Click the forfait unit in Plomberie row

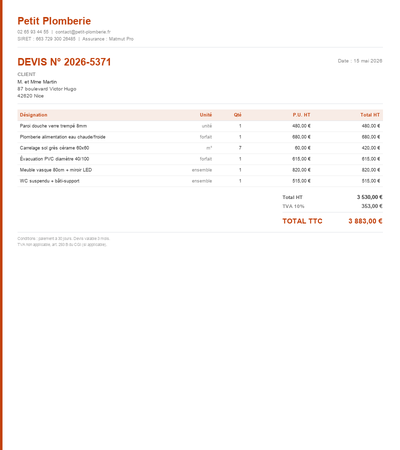206,137
